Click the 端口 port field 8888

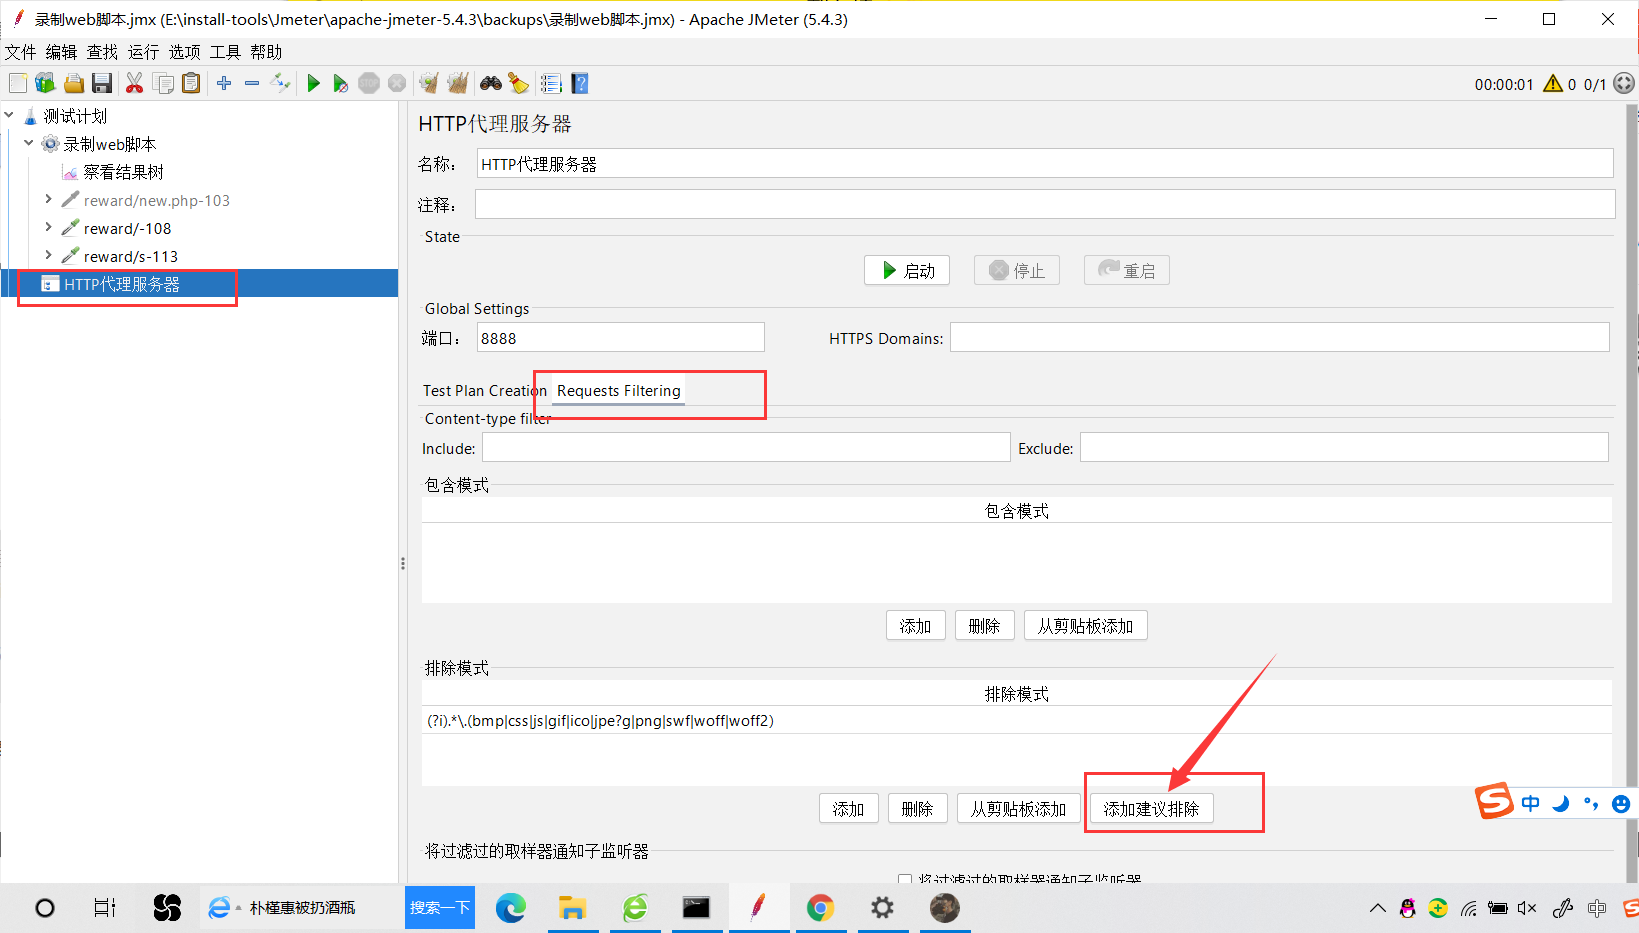[621, 338]
